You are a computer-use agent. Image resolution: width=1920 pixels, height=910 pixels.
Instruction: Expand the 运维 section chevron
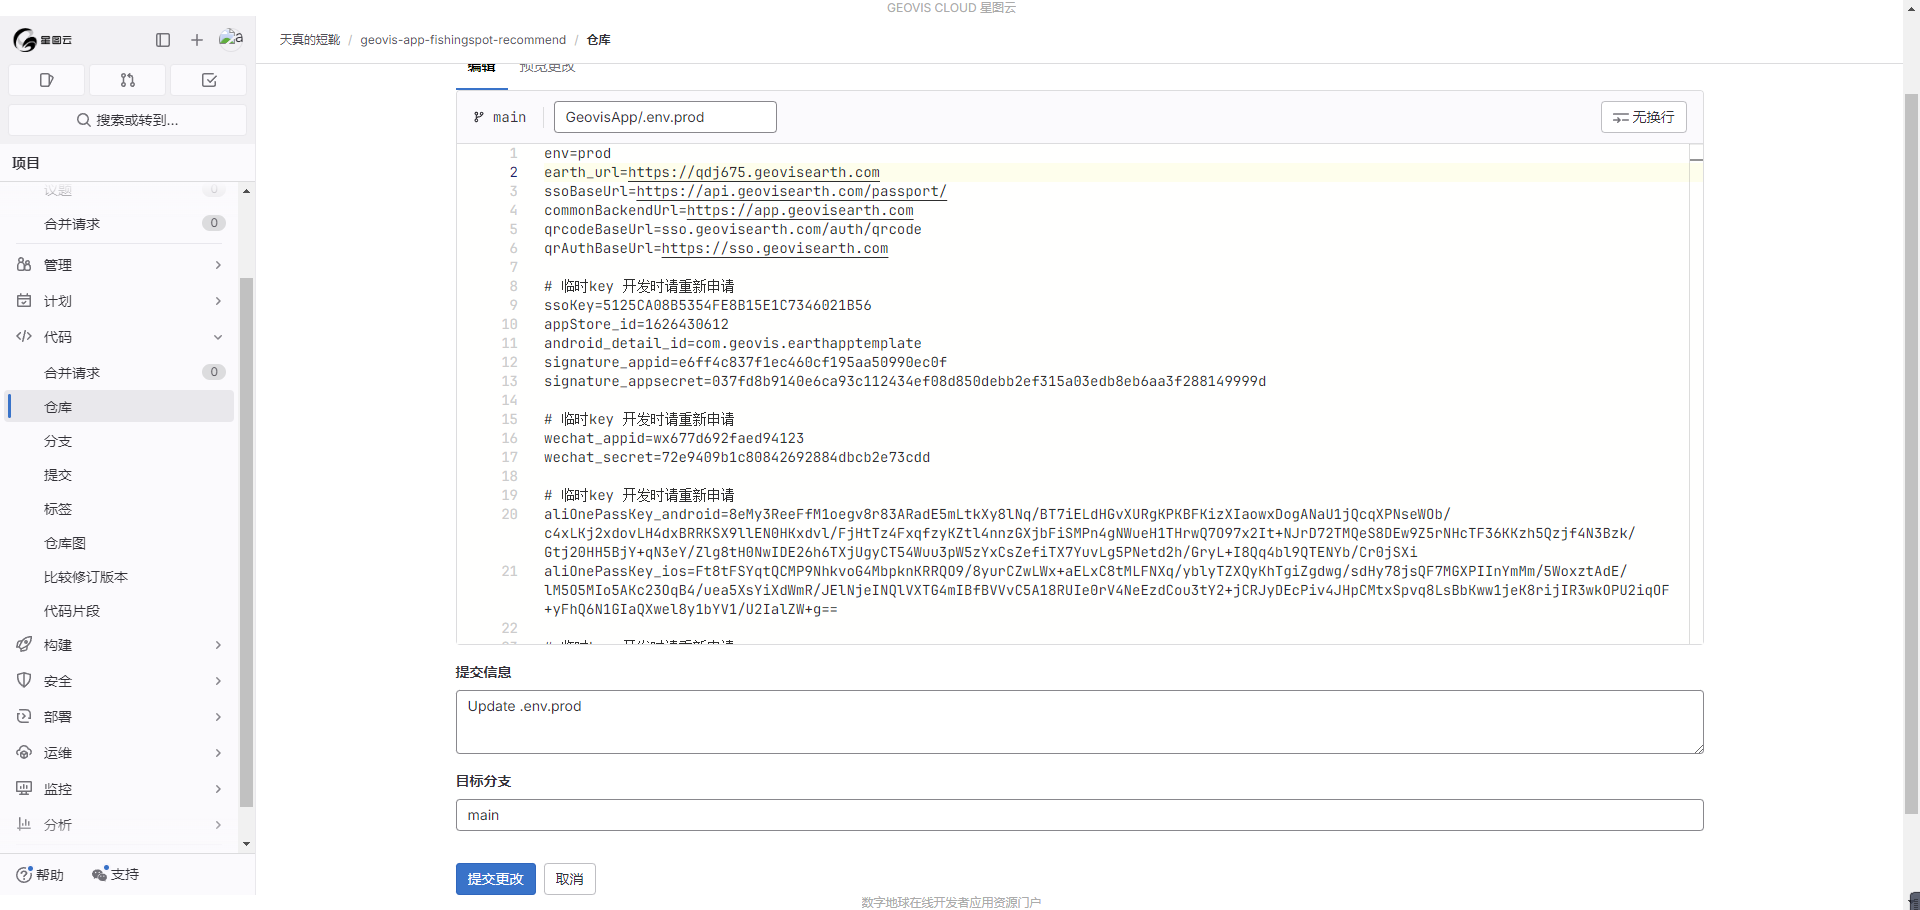pyautogui.click(x=218, y=753)
